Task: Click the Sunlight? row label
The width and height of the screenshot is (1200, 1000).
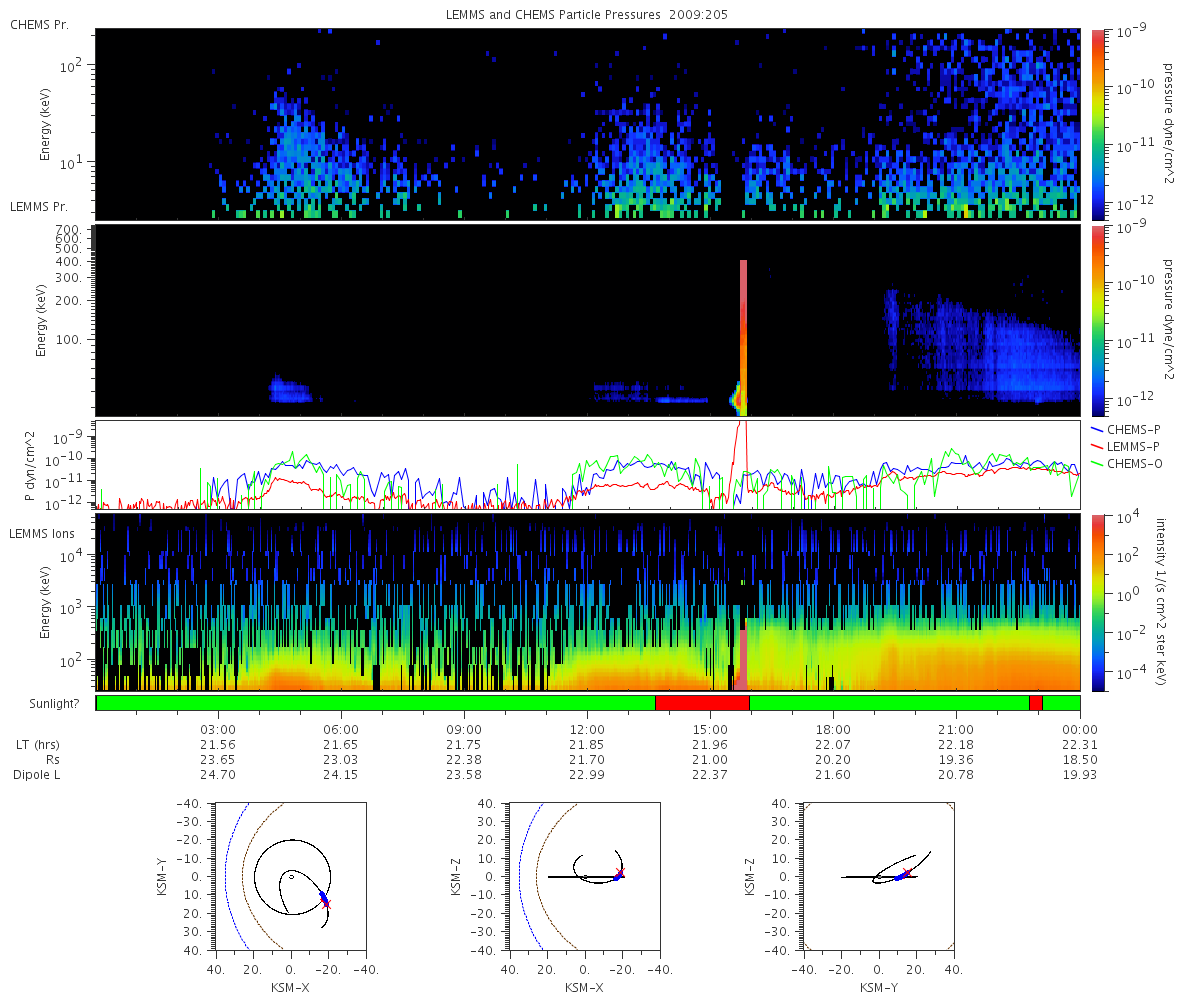Action: (x=46, y=704)
